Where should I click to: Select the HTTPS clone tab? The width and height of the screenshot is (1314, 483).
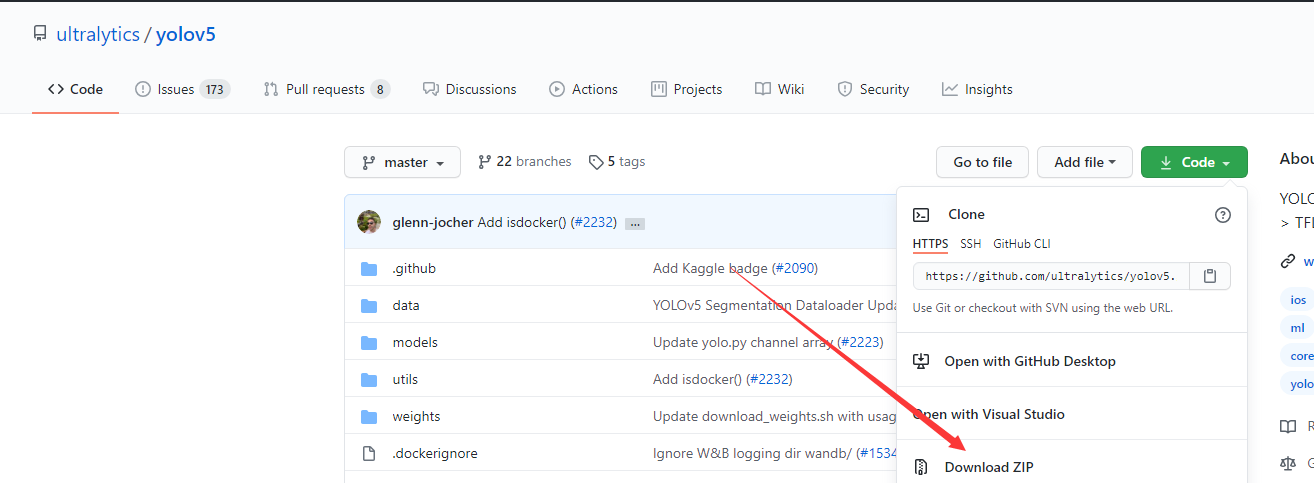(930, 243)
